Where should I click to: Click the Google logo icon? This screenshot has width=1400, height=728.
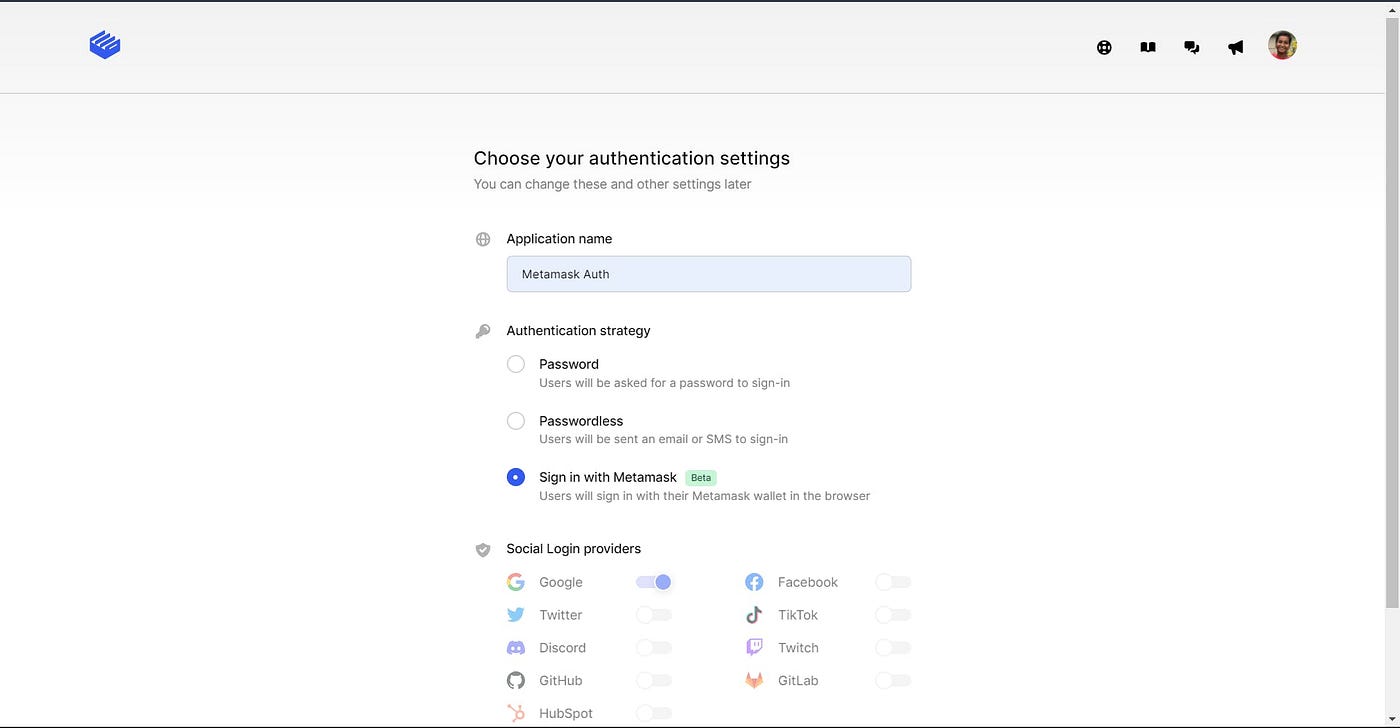point(516,582)
